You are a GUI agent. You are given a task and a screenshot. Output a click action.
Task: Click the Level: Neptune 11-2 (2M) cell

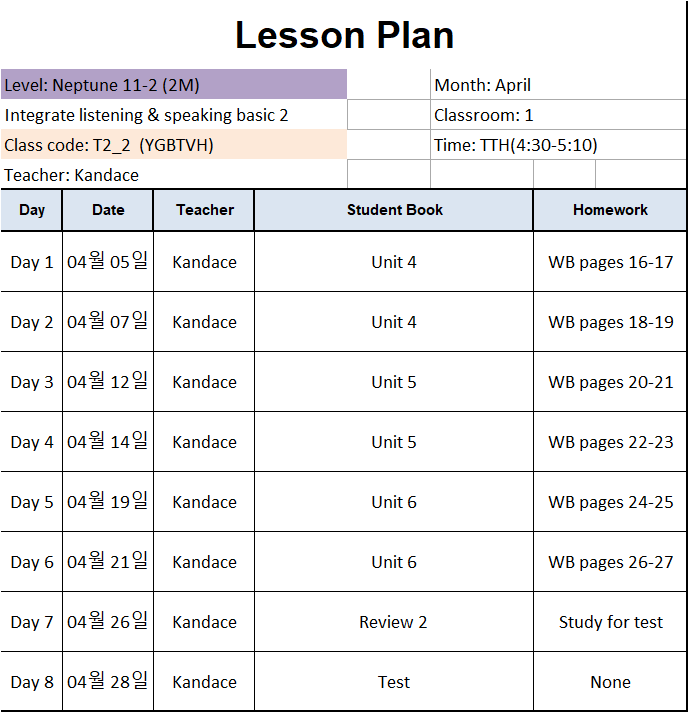(173, 84)
